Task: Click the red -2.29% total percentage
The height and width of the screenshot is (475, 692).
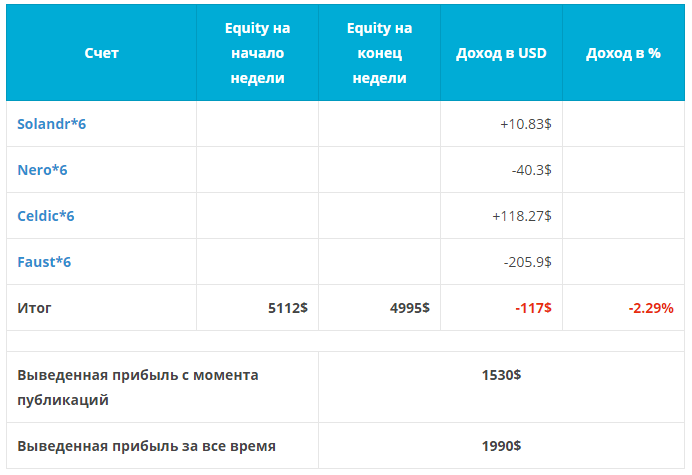Action: click(x=651, y=307)
